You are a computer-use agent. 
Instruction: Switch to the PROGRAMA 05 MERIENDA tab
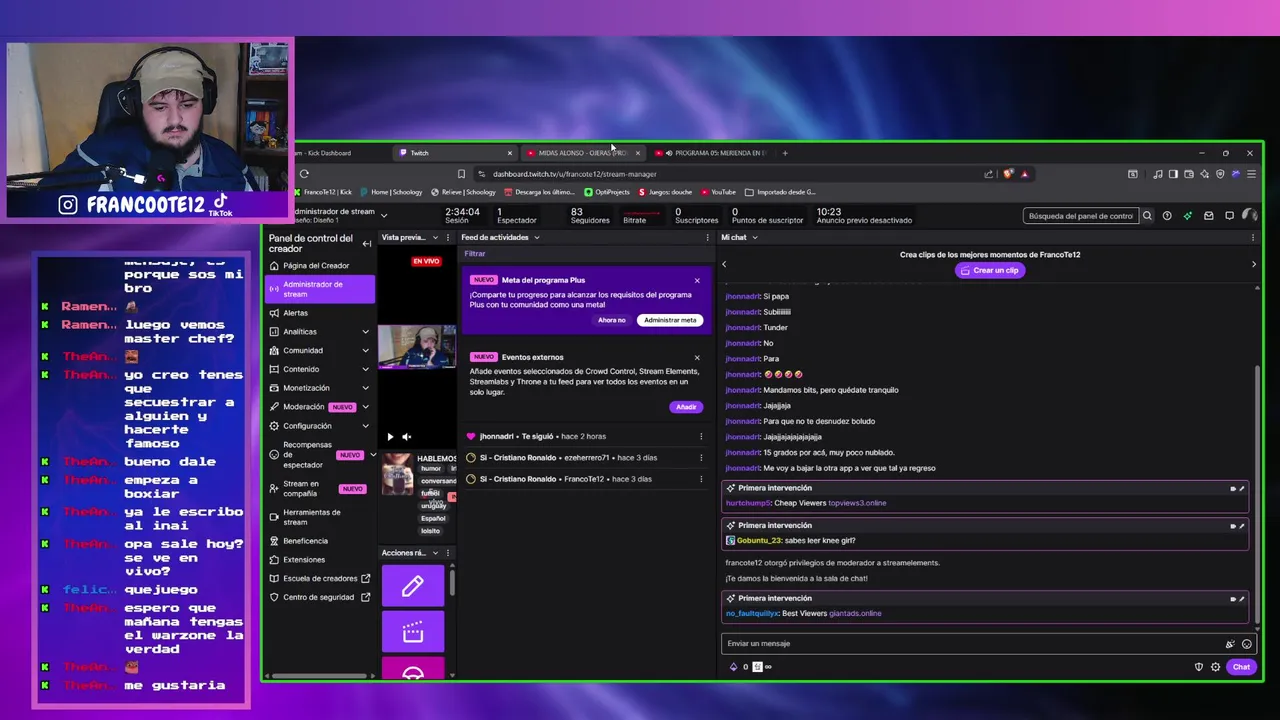point(711,153)
